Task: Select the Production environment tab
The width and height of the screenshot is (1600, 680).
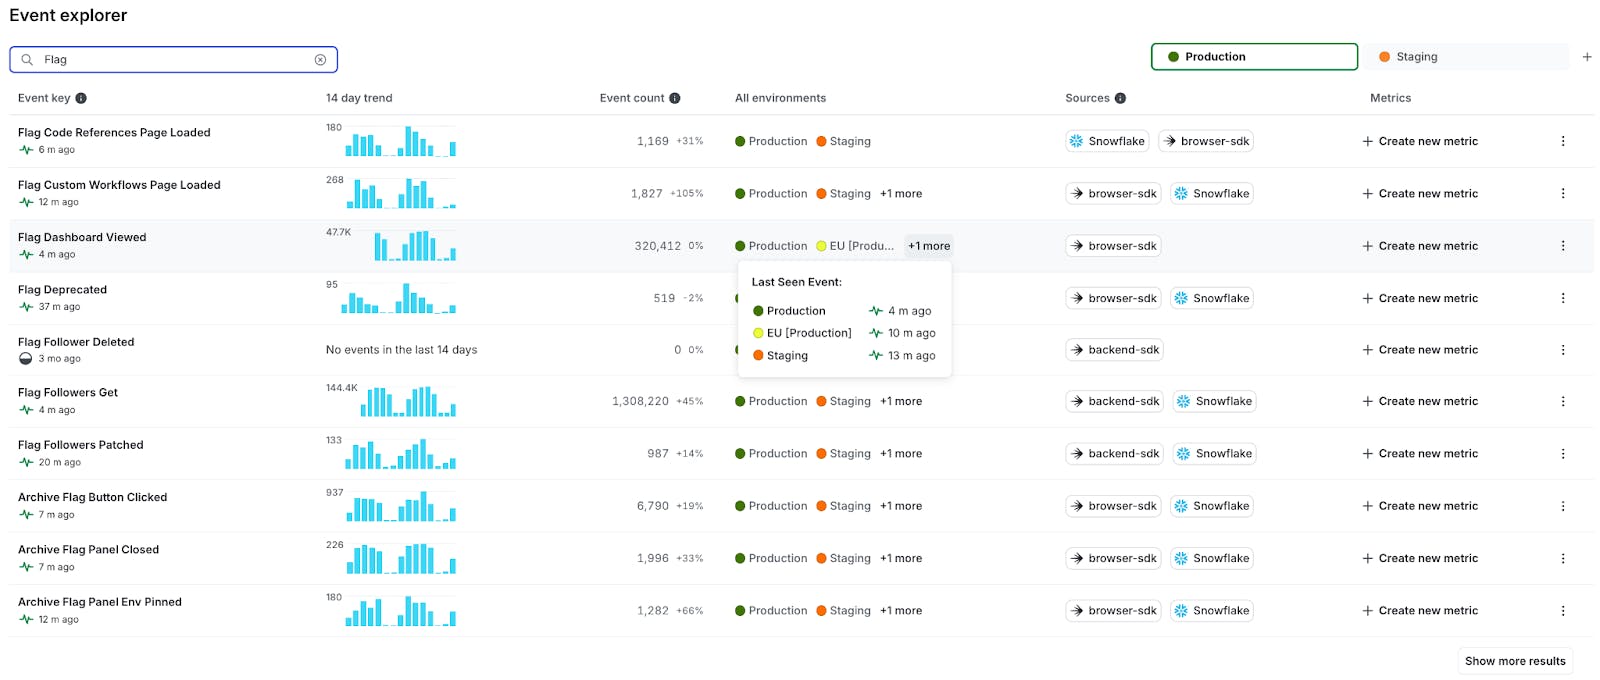Action: [x=1254, y=57]
